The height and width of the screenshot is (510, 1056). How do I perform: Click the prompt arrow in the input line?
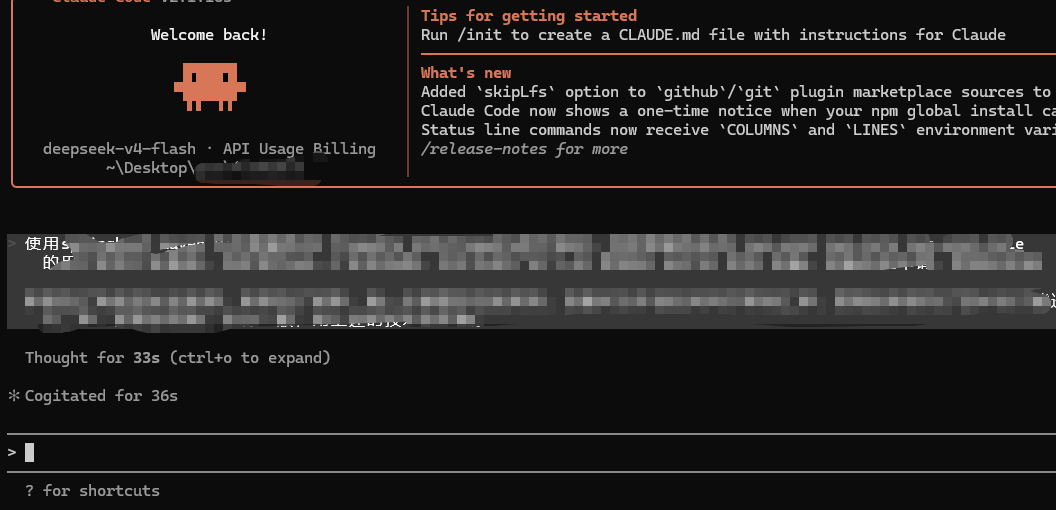12,452
